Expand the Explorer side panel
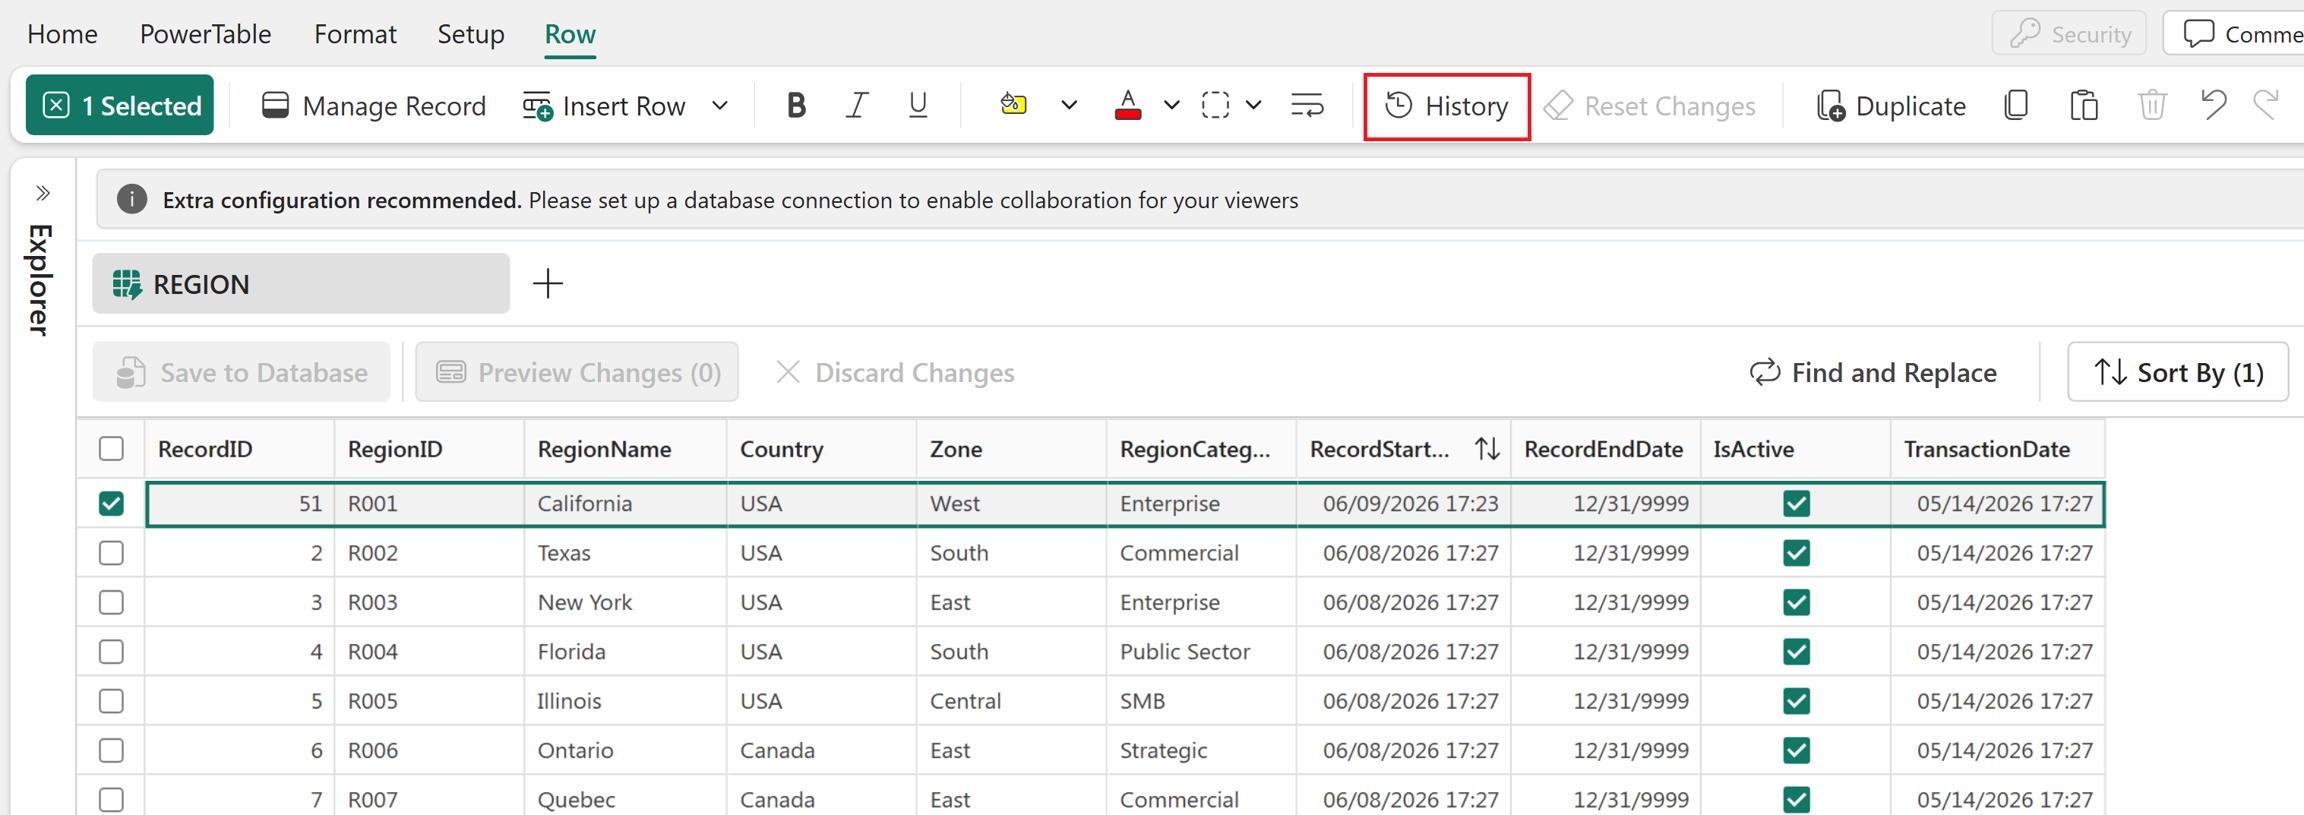 42,193
